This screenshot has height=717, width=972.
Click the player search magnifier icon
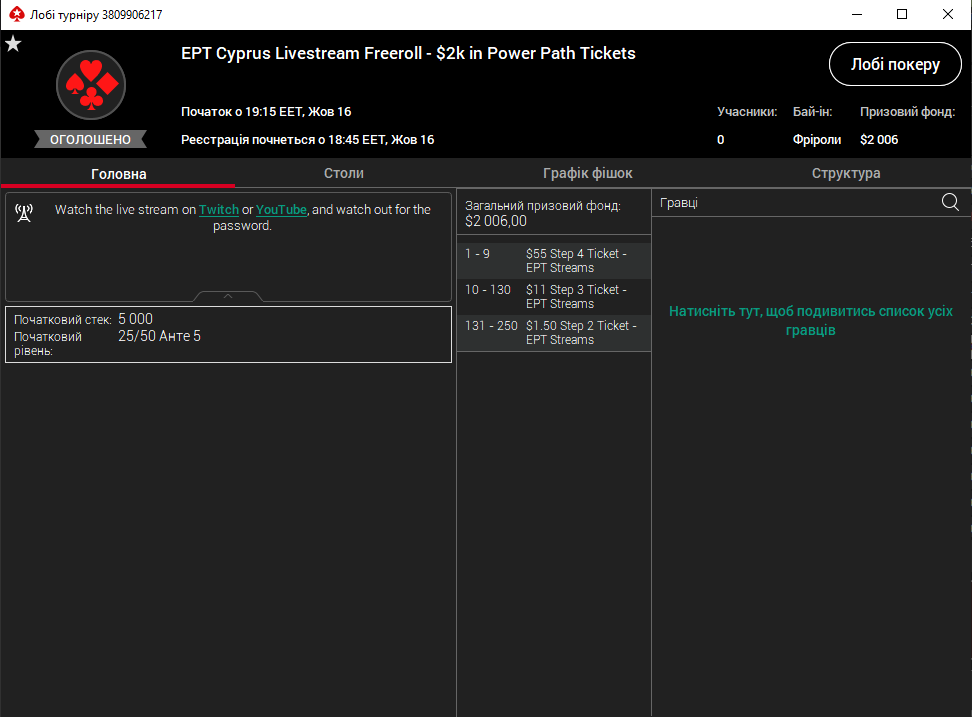point(950,202)
